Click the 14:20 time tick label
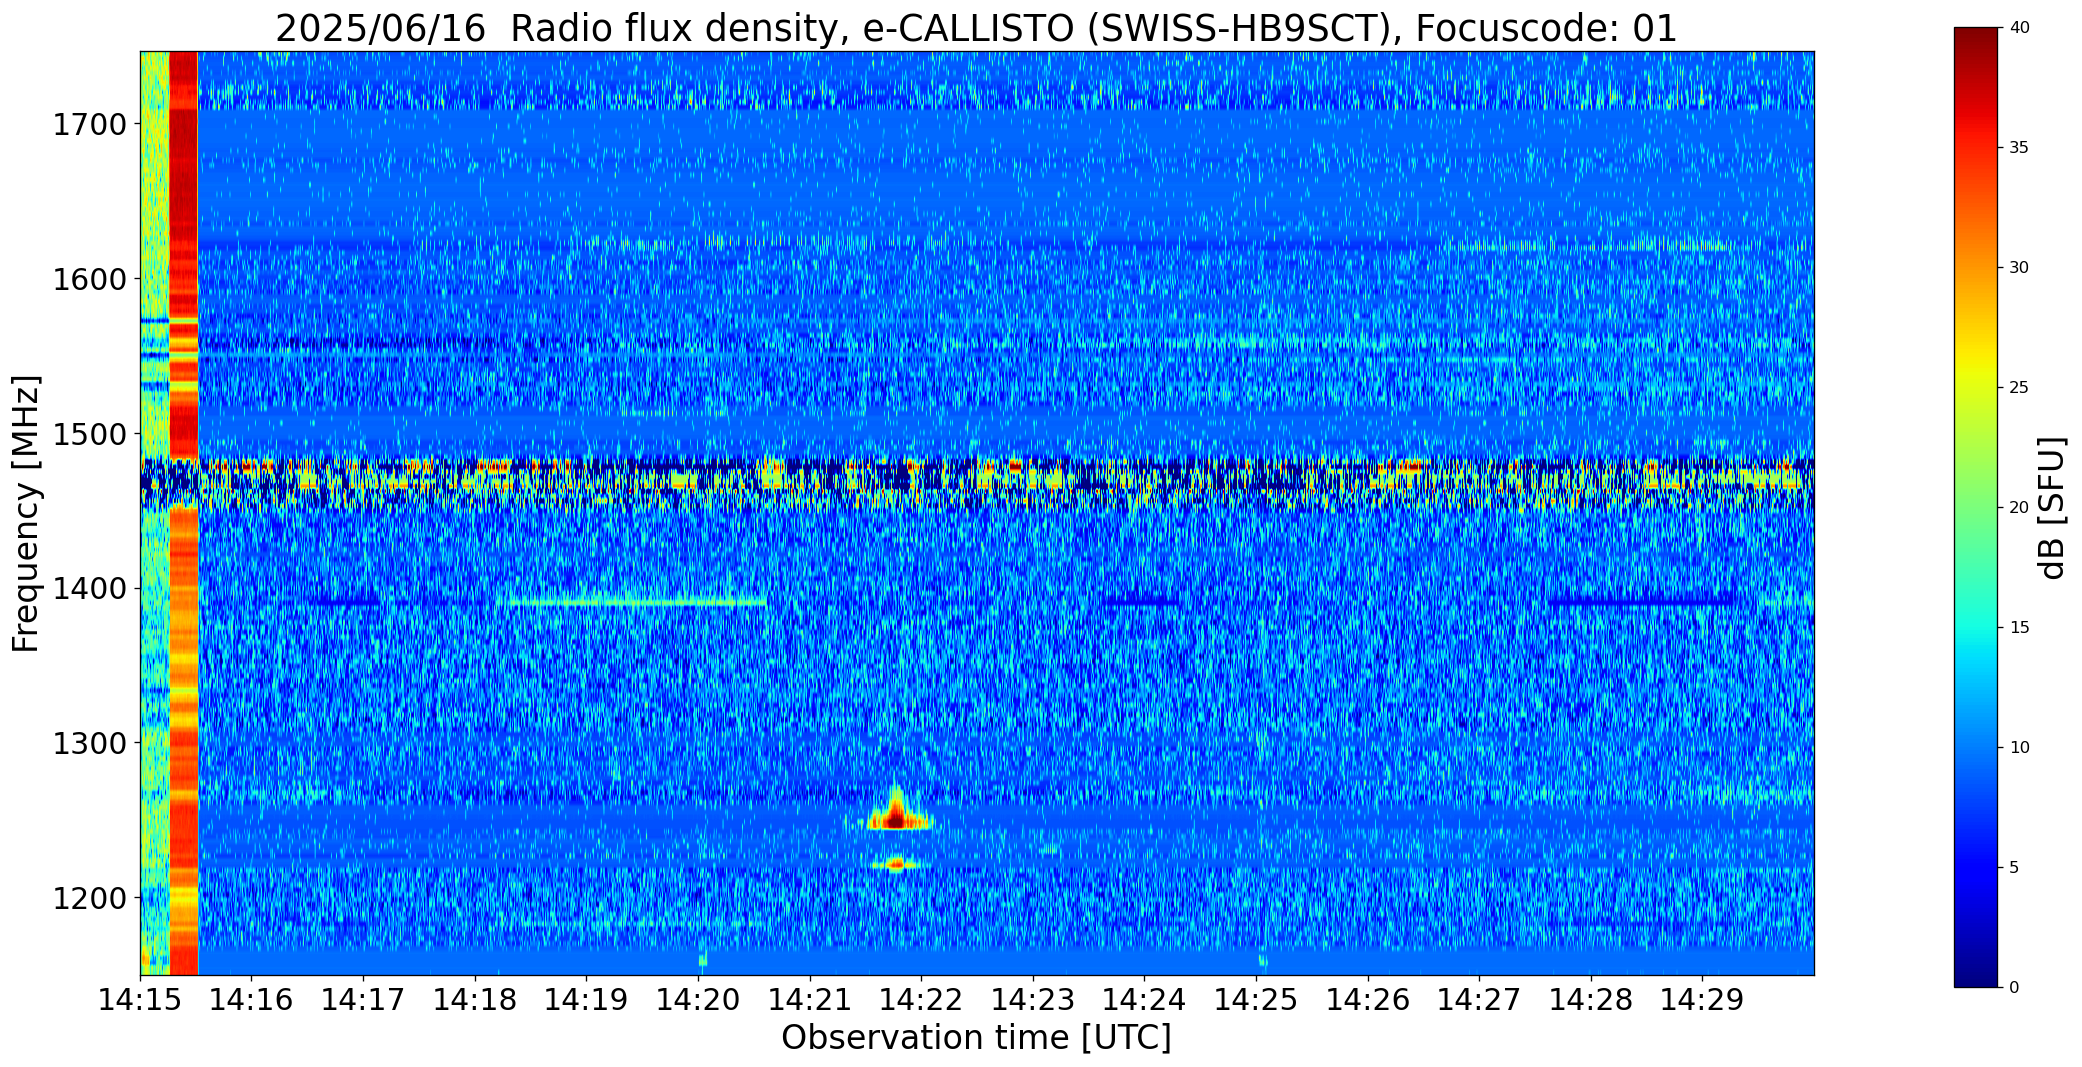The height and width of the screenshot is (1067, 2082). [x=698, y=999]
